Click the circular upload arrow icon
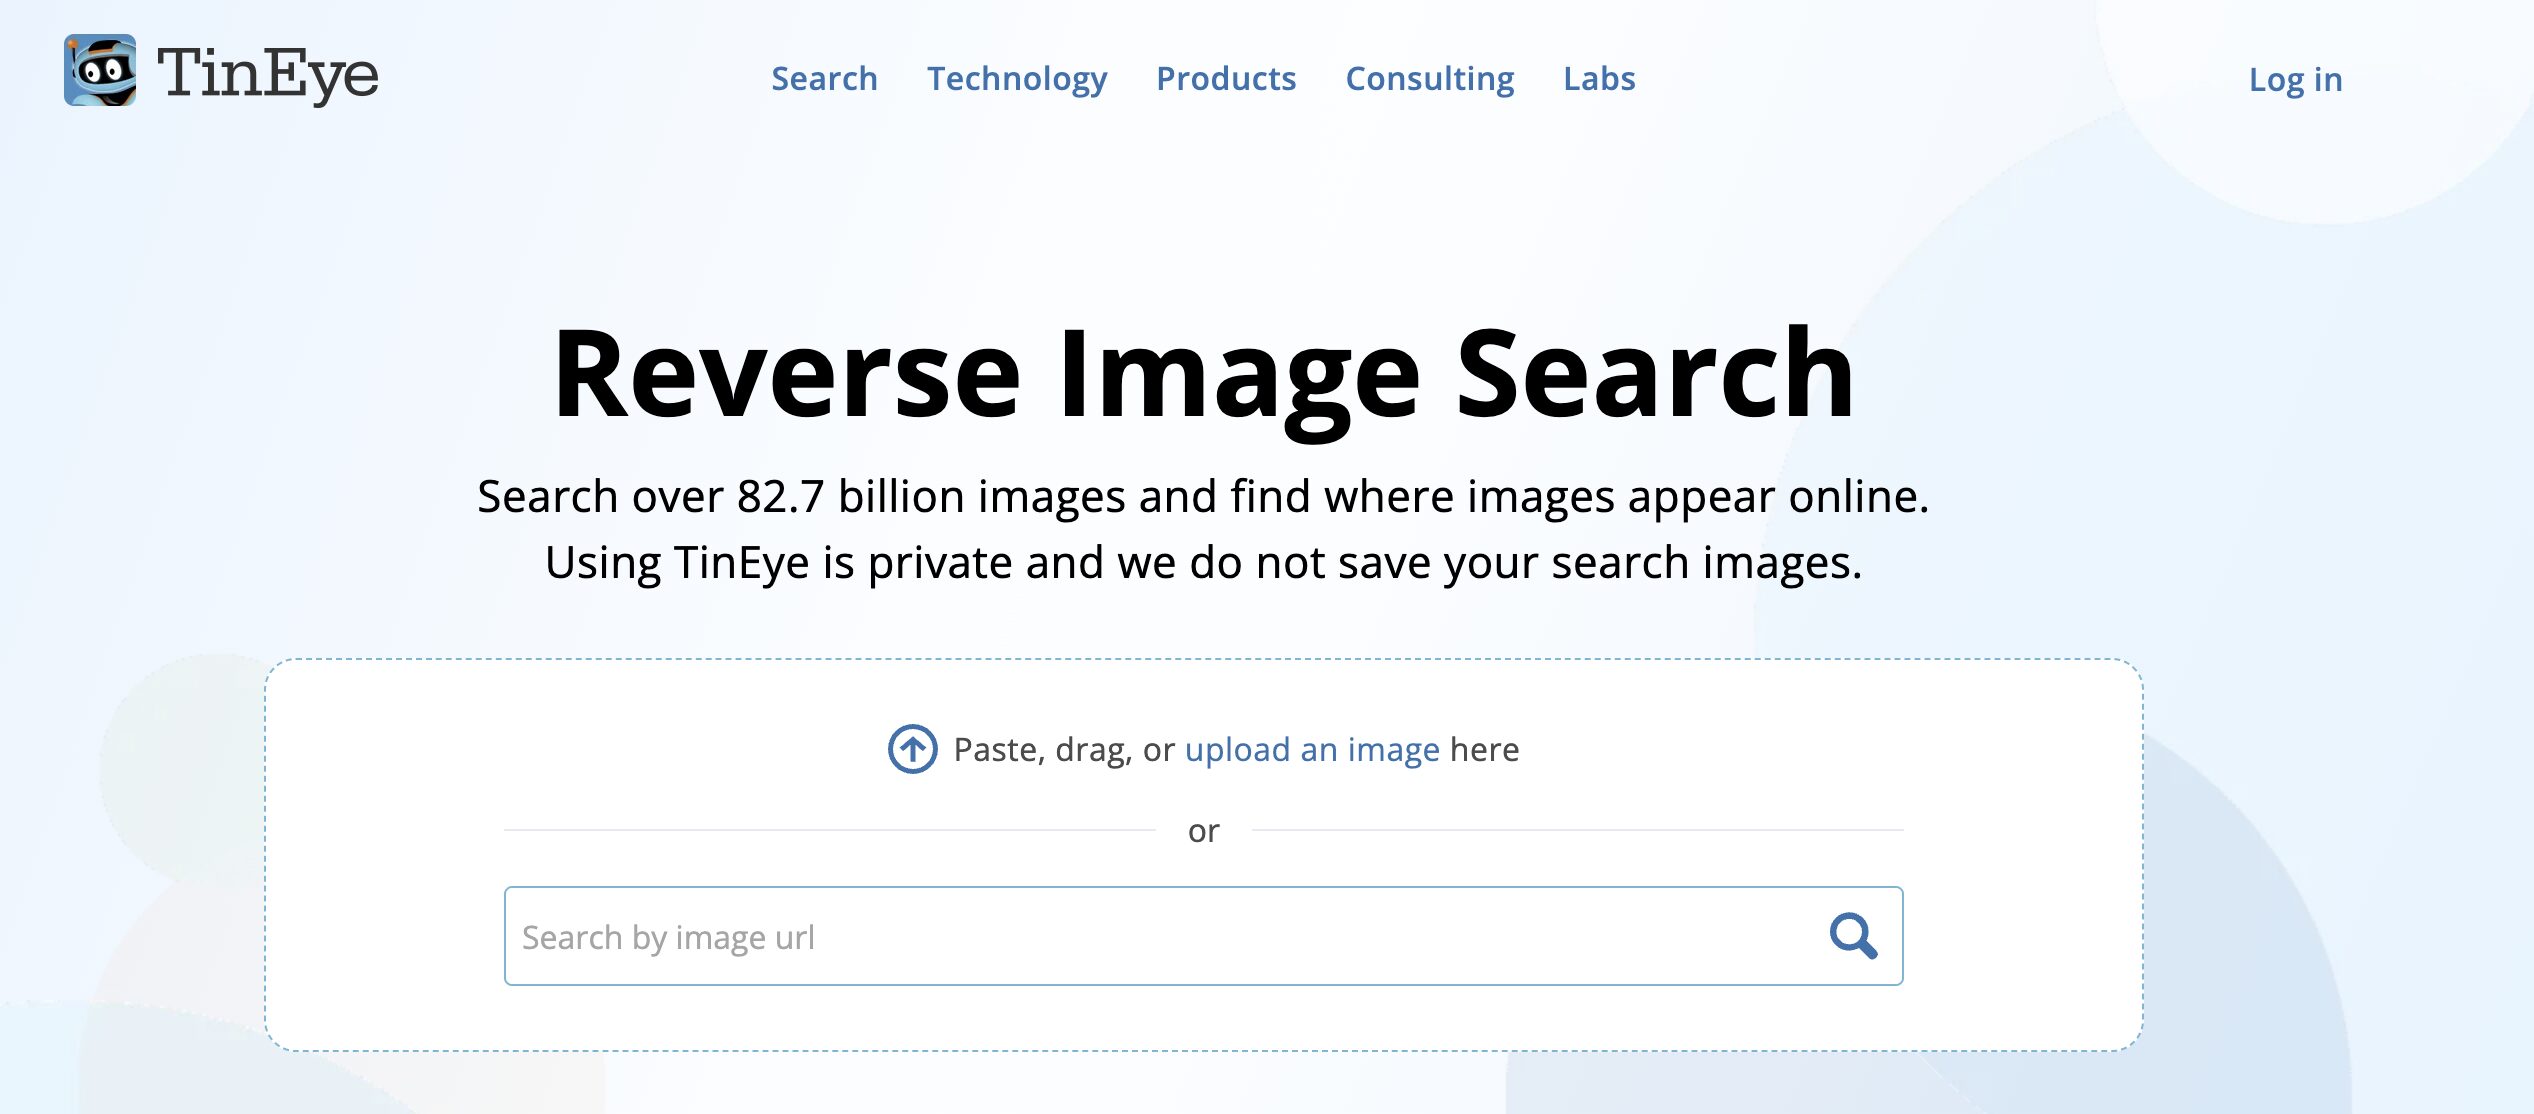Screen dimensions: 2534x1114 pos(912,749)
